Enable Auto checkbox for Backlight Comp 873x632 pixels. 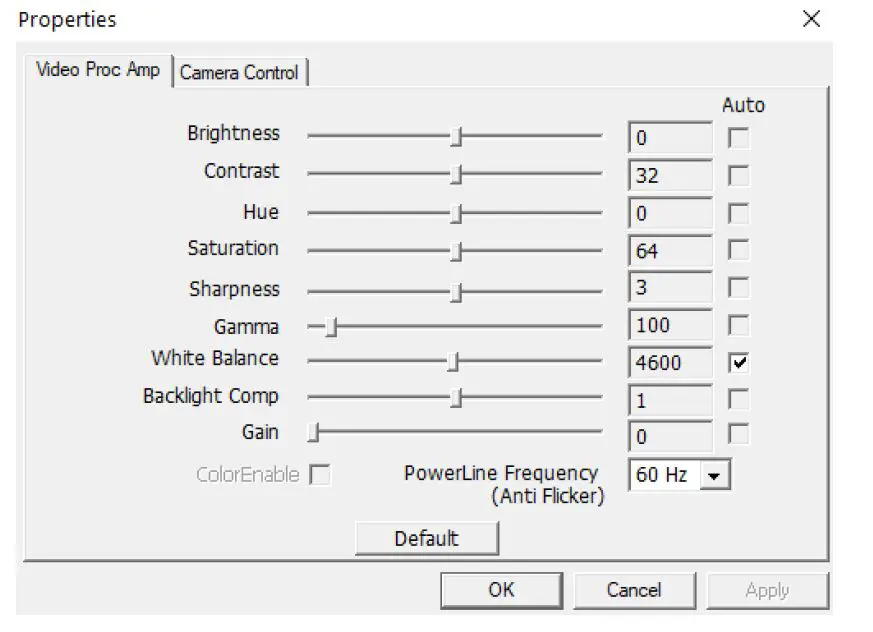[x=739, y=400]
